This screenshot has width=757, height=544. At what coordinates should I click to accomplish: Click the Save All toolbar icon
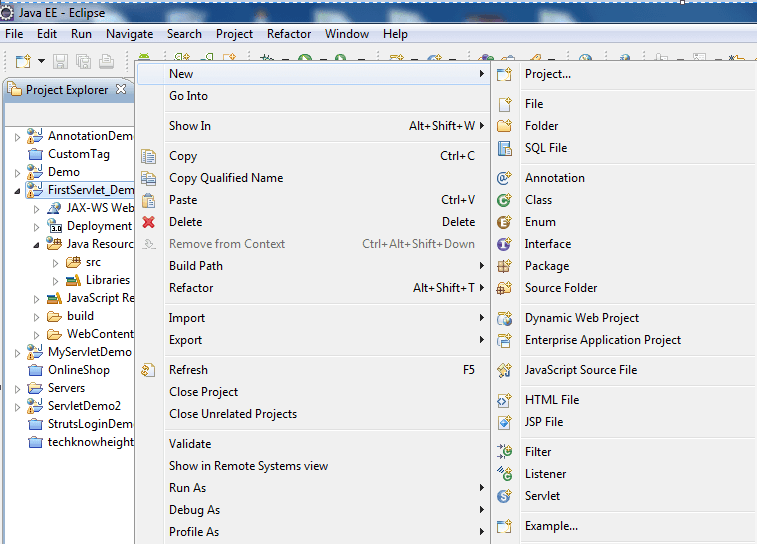[84, 61]
